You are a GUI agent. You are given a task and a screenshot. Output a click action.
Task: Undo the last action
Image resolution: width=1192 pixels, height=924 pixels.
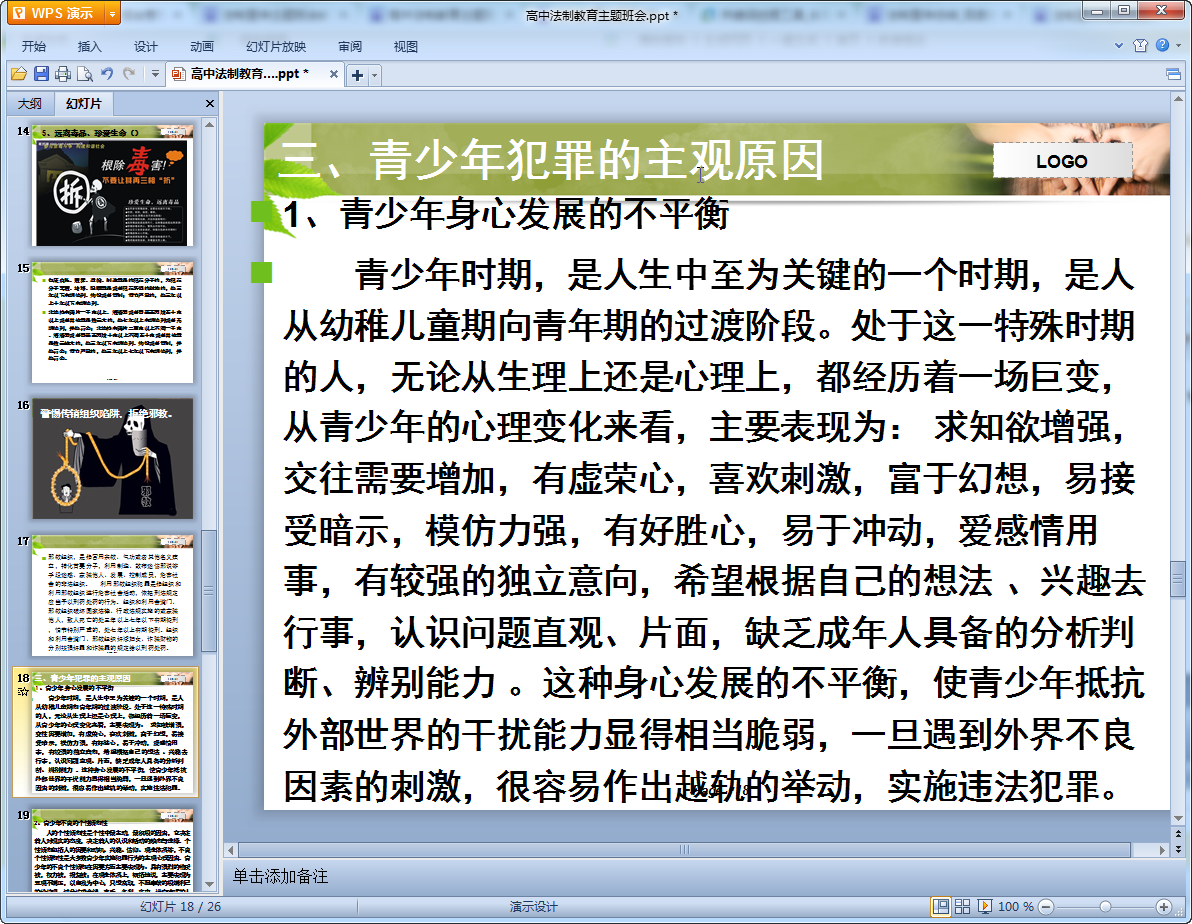pyautogui.click(x=107, y=74)
